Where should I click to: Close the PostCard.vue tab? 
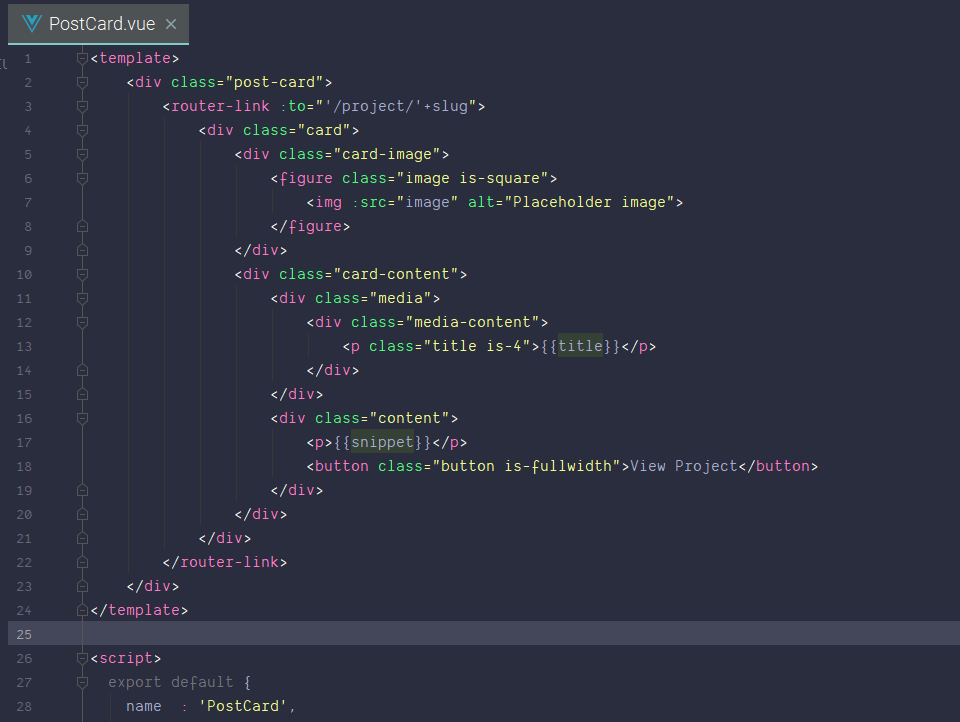tap(171, 24)
